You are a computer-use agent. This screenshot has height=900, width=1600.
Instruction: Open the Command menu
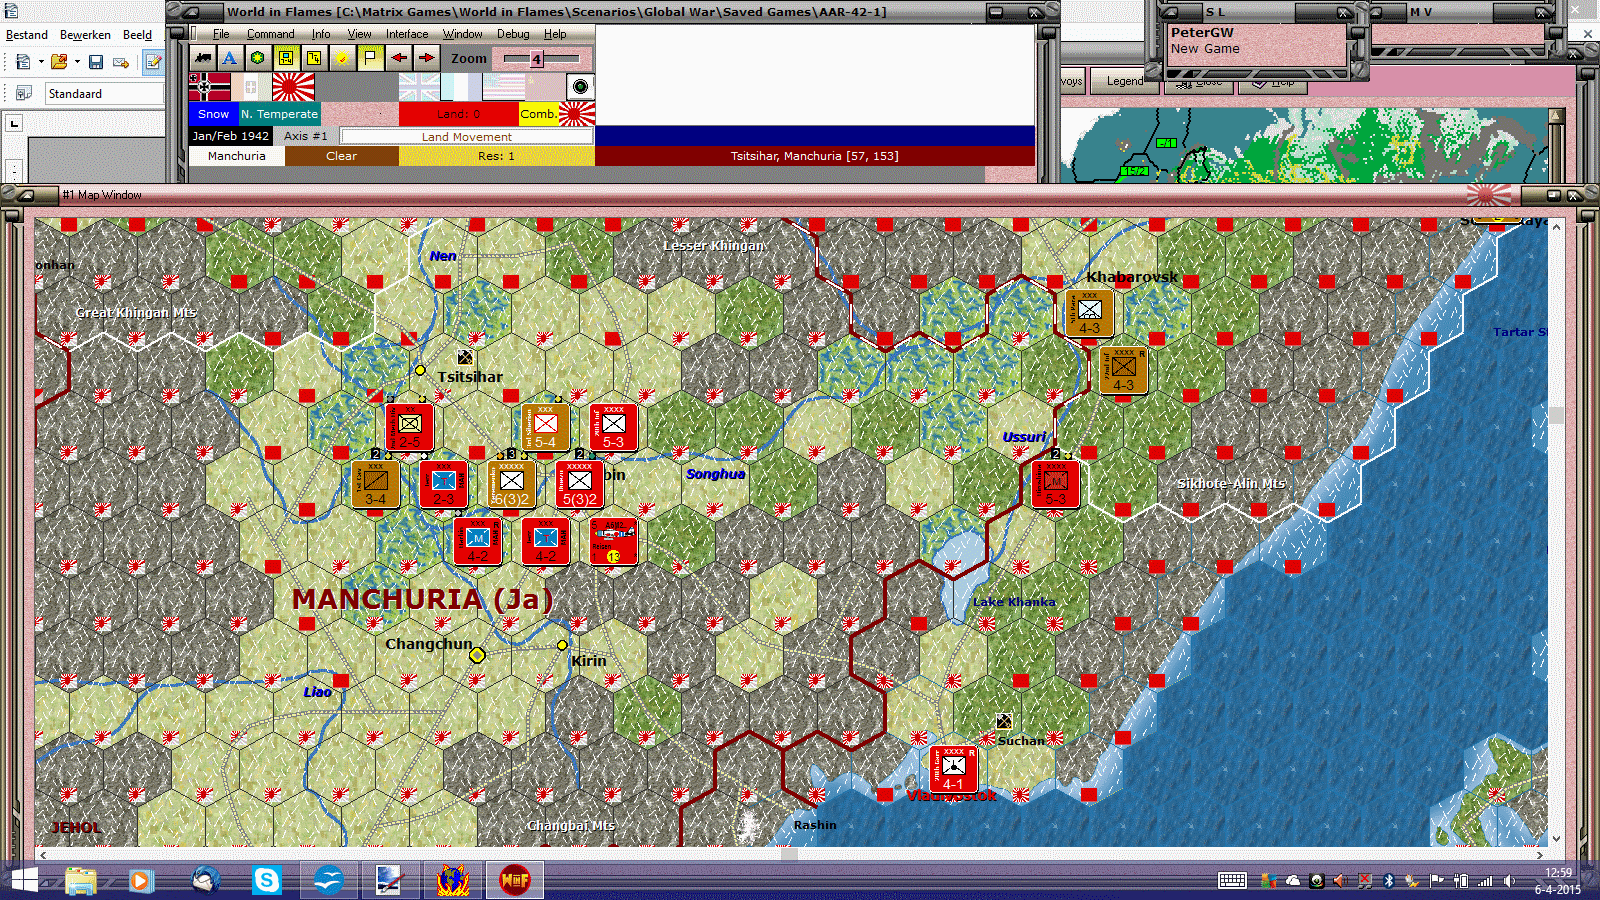click(271, 34)
